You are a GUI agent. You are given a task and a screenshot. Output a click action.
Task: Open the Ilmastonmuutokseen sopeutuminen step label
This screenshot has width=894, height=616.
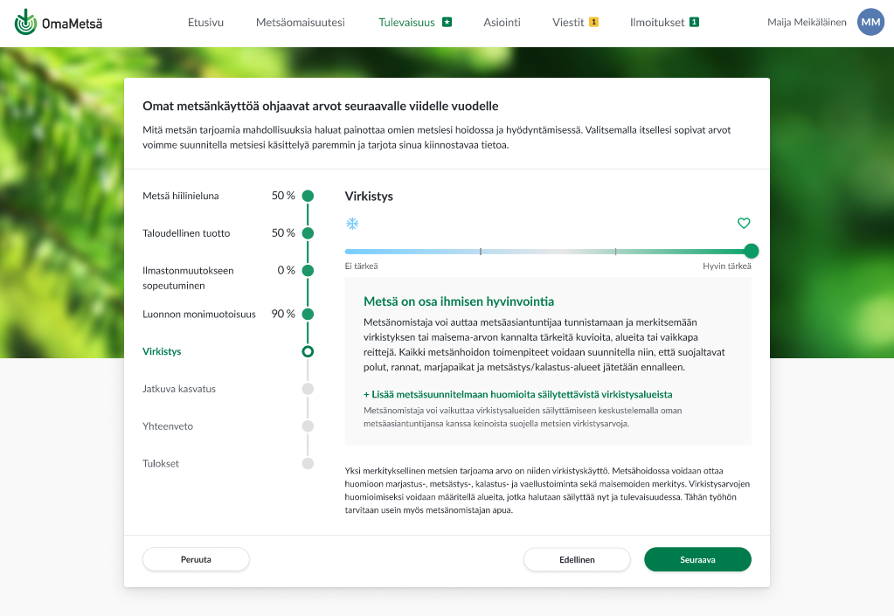click(x=188, y=278)
